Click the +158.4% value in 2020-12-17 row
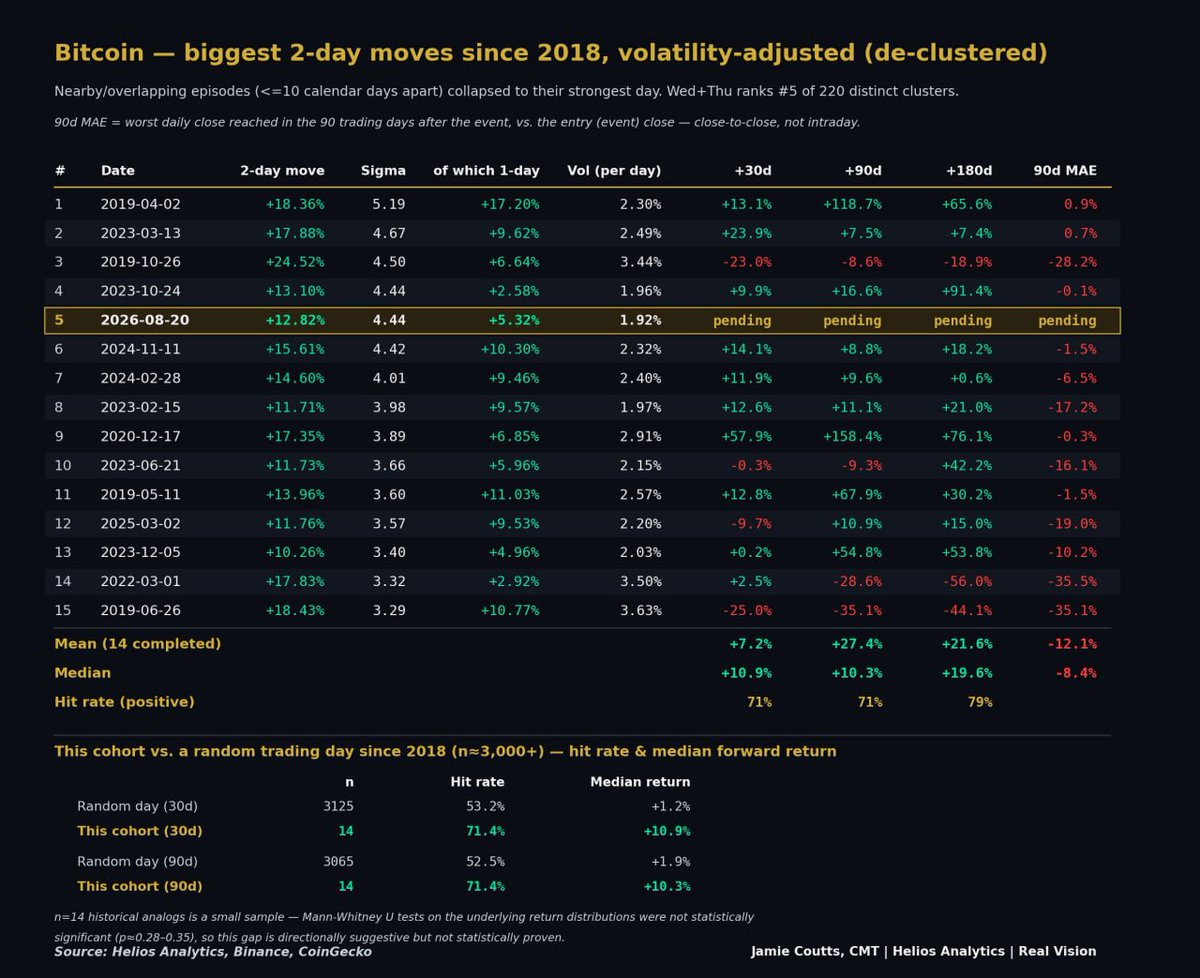Screen dimensions: 1200x978 852,436
